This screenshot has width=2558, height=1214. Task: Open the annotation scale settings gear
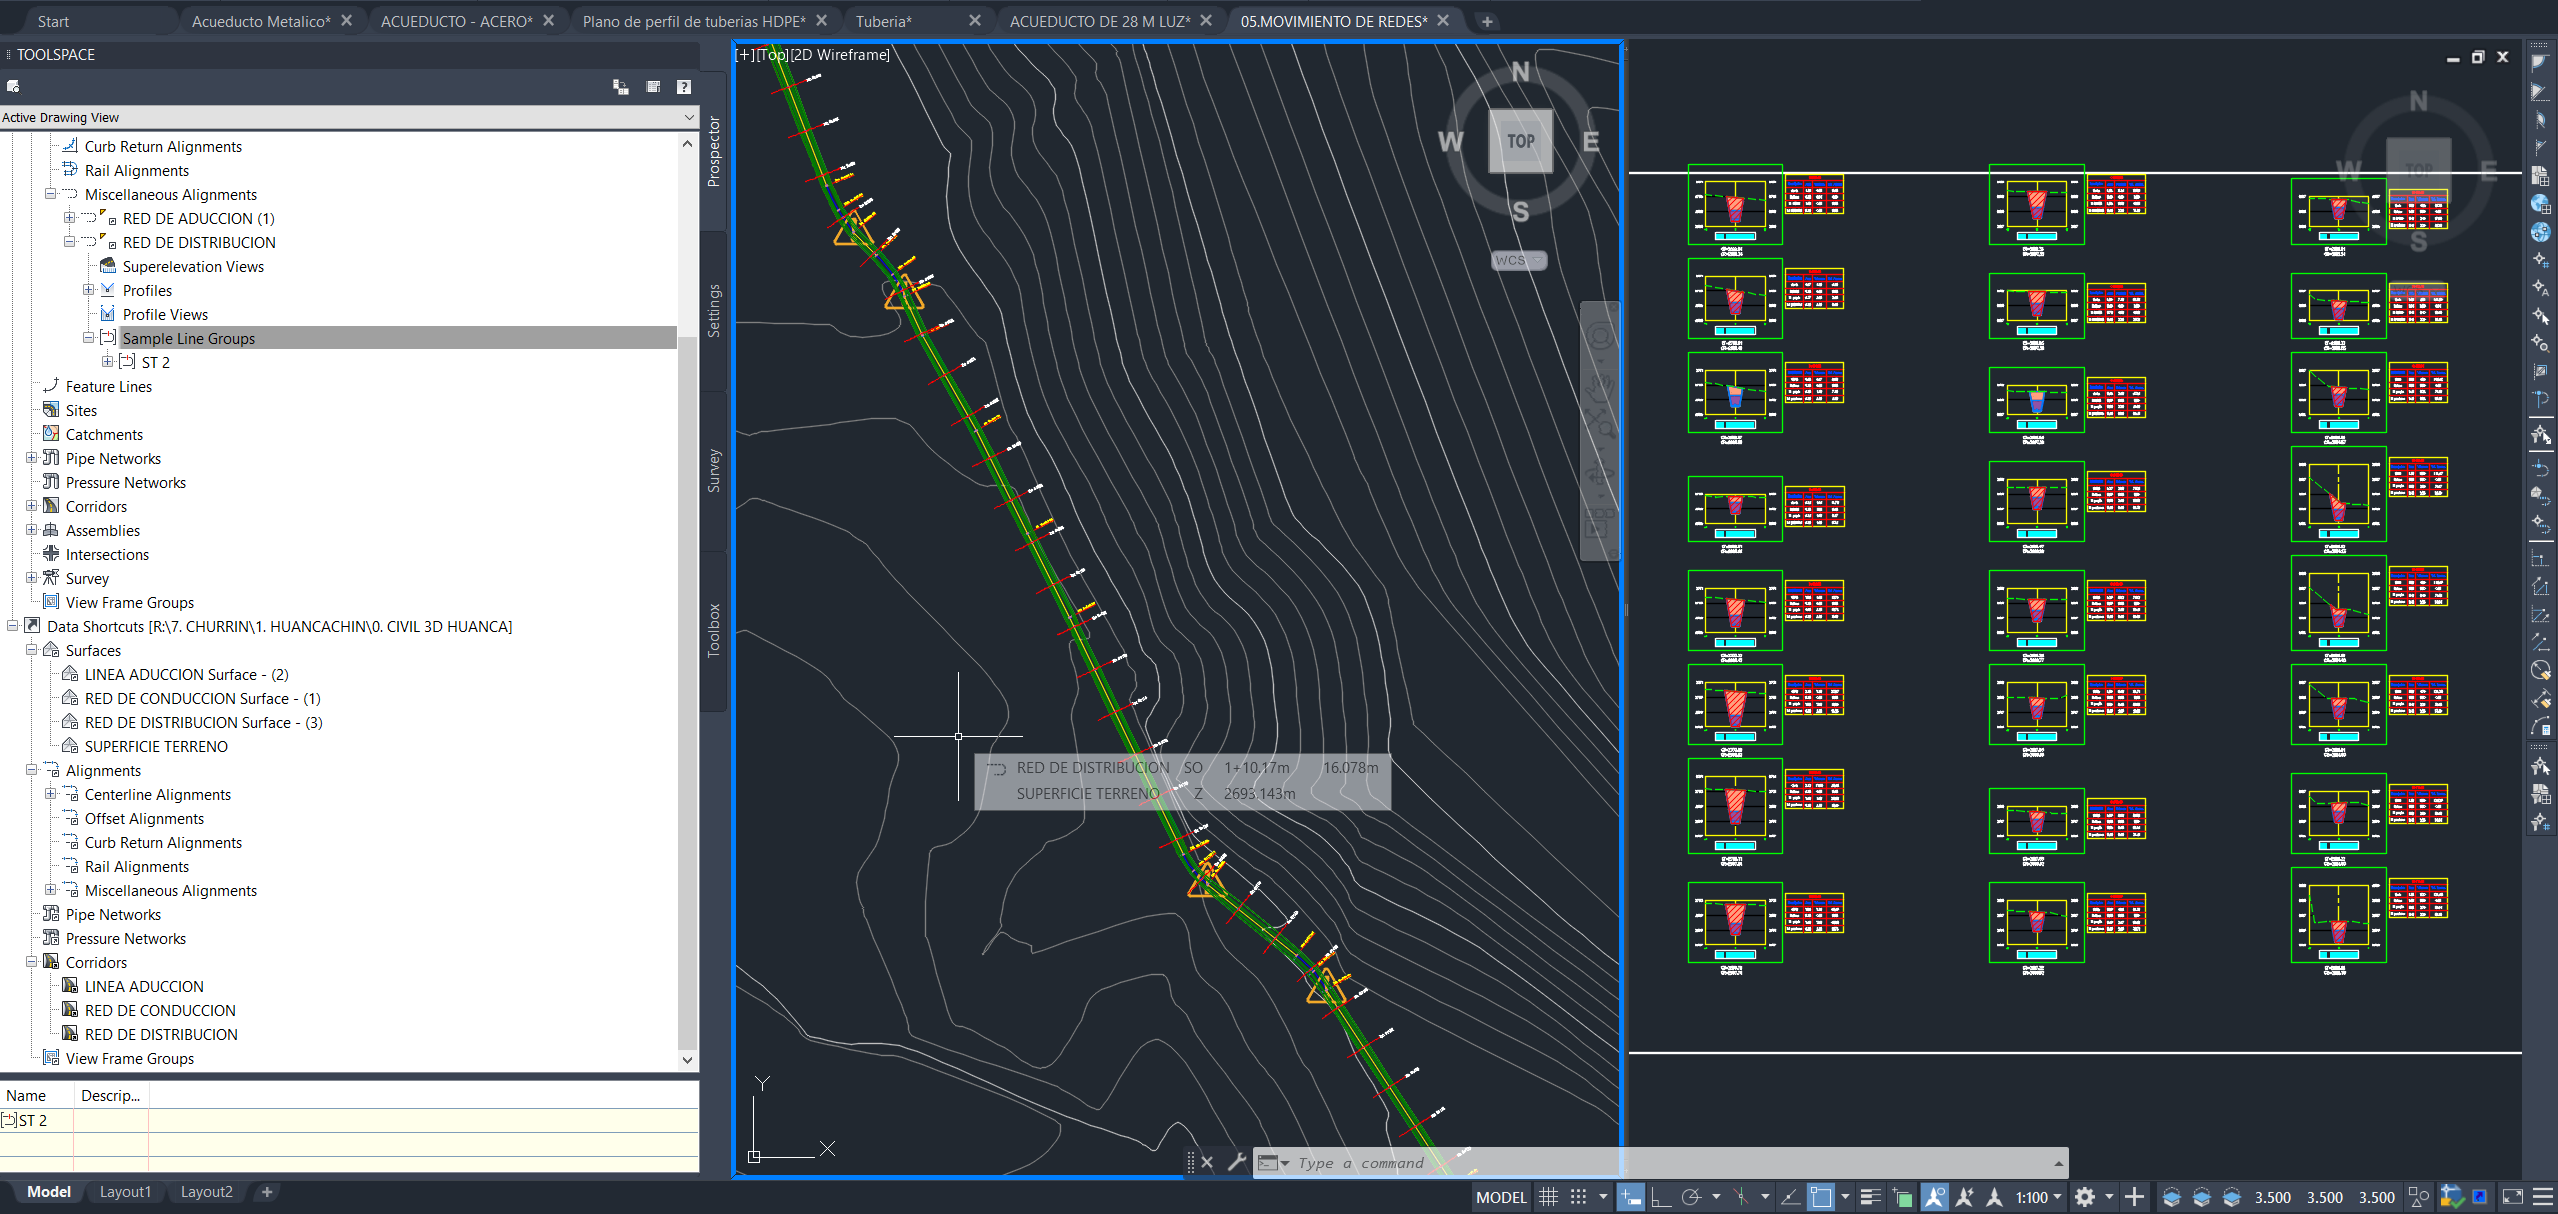(2084, 1196)
